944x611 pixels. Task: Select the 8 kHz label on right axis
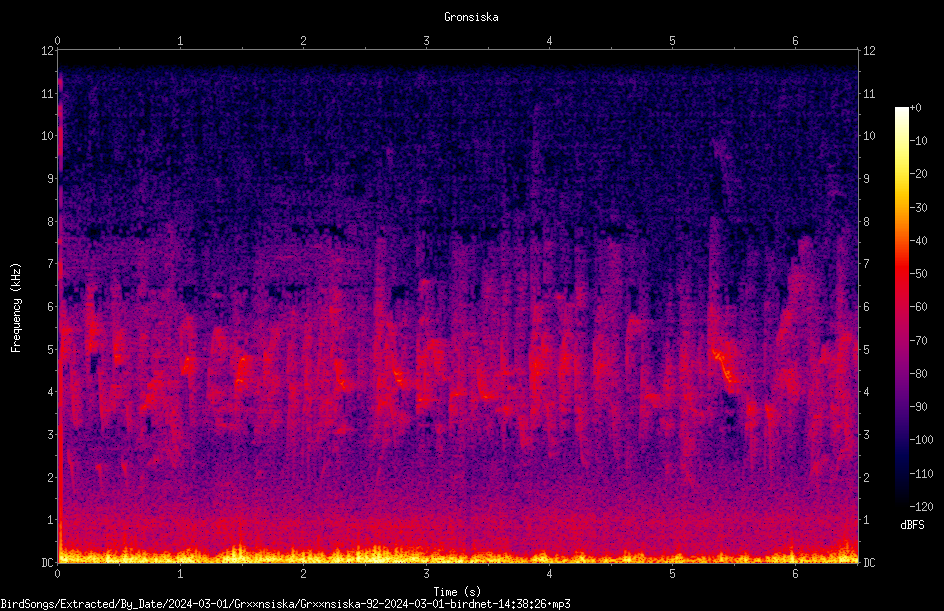tap(866, 222)
